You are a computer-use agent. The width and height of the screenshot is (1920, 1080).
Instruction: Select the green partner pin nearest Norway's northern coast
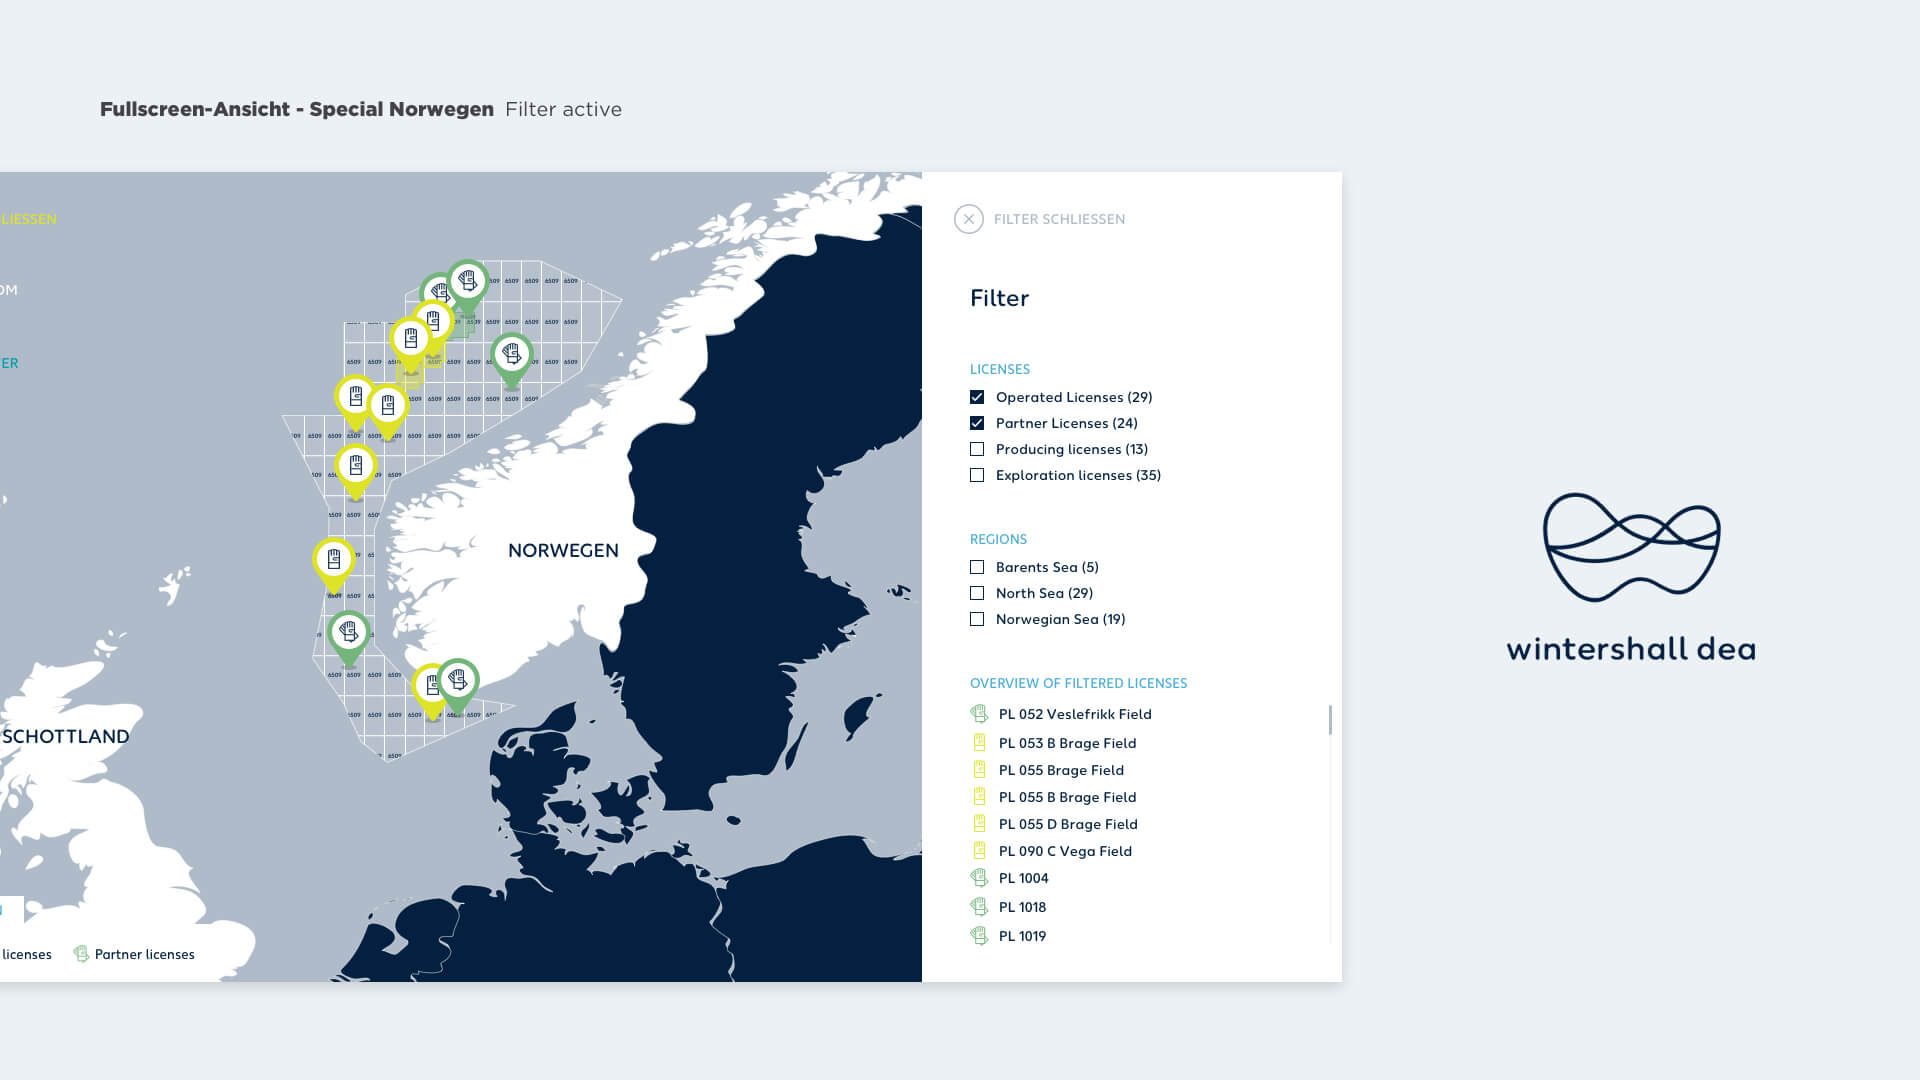[x=512, y=357]
